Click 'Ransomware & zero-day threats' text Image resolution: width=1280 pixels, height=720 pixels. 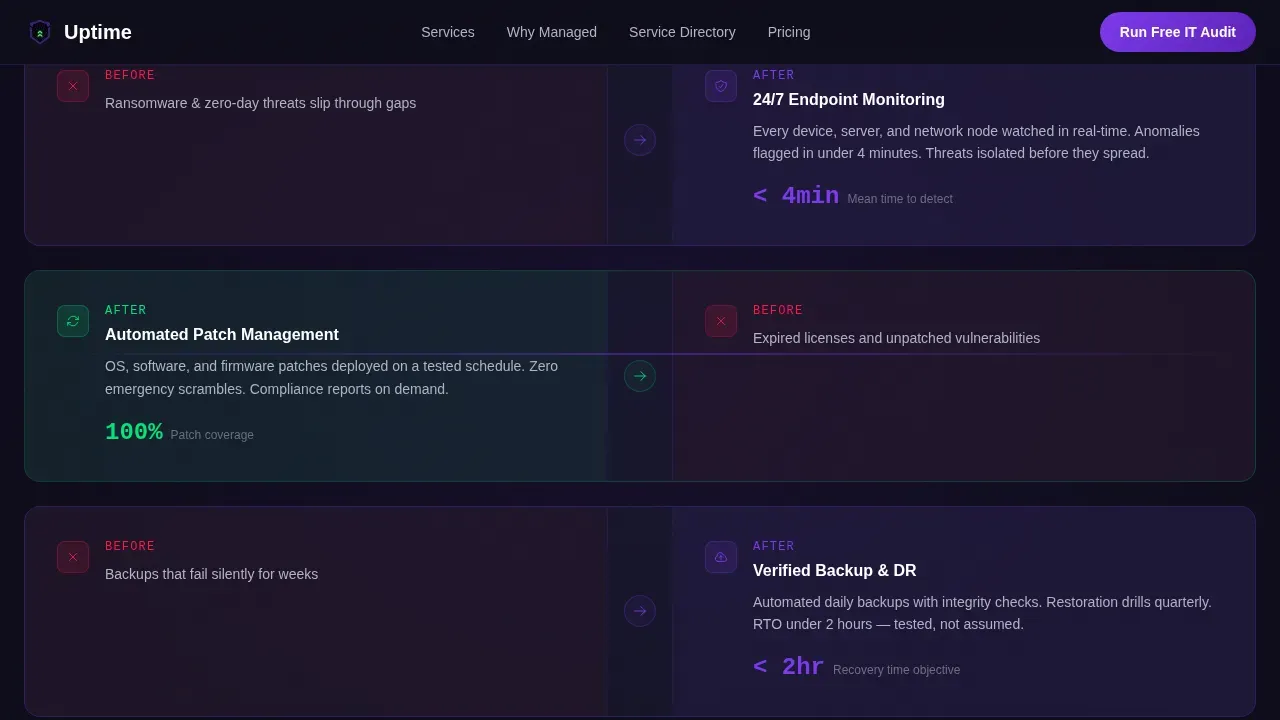261,103
